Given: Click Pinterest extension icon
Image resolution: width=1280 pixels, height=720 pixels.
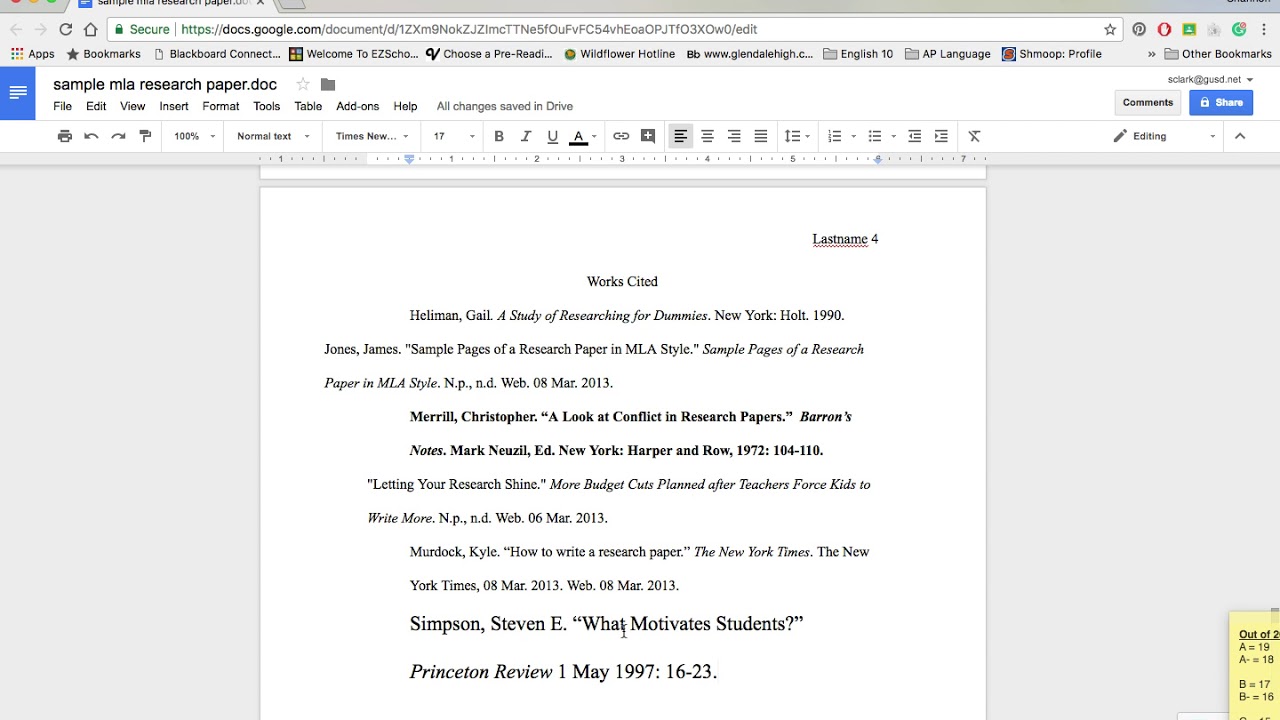Looking at the screenshot, I should pos(1139,30).
